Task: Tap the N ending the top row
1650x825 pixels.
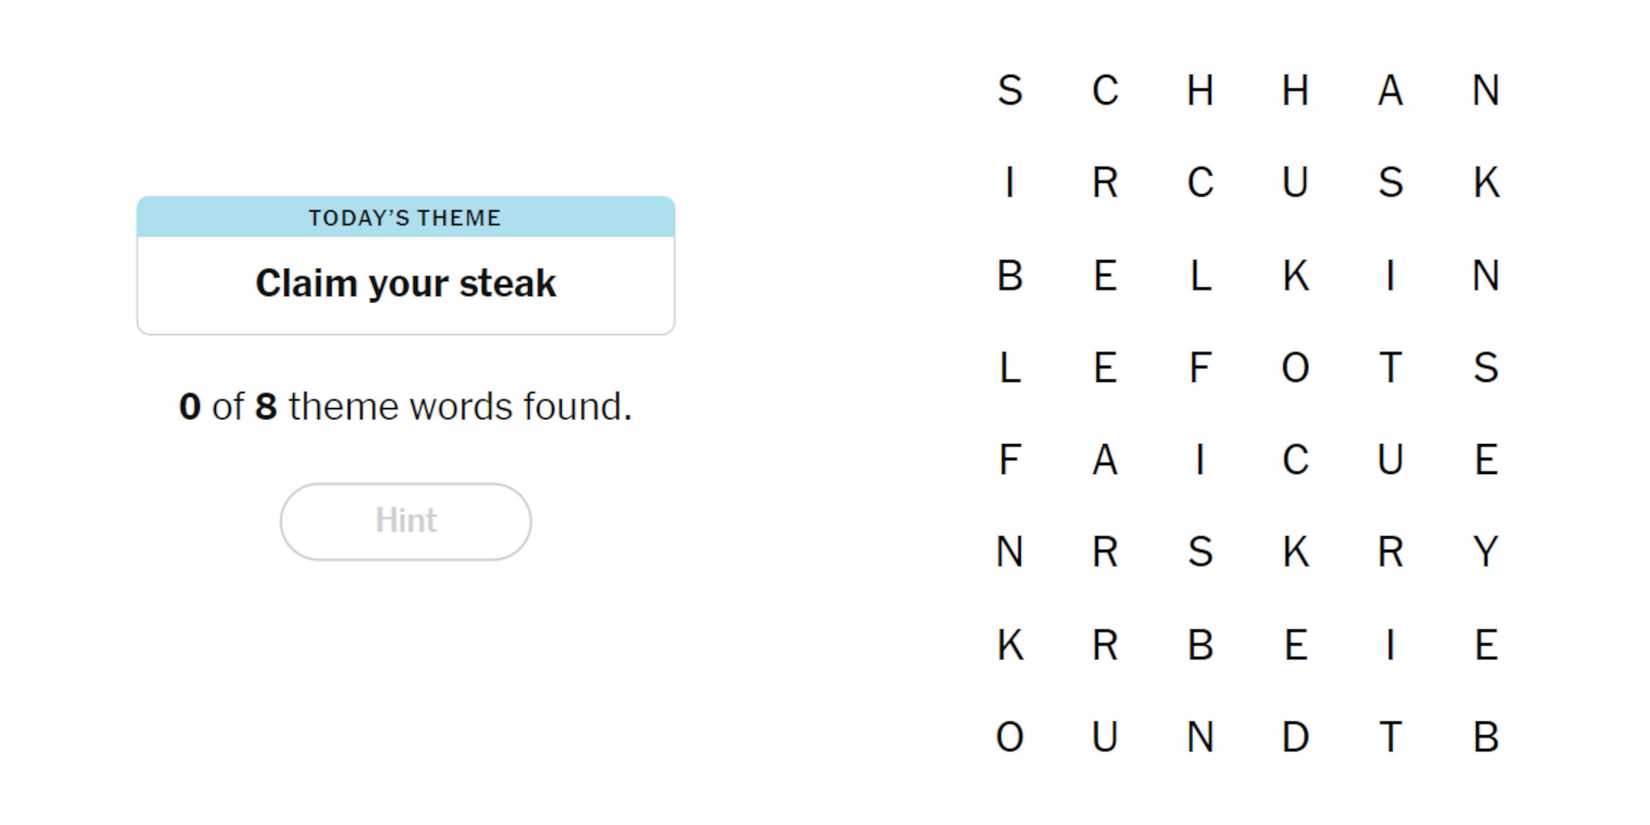Action: [1485, 91]
